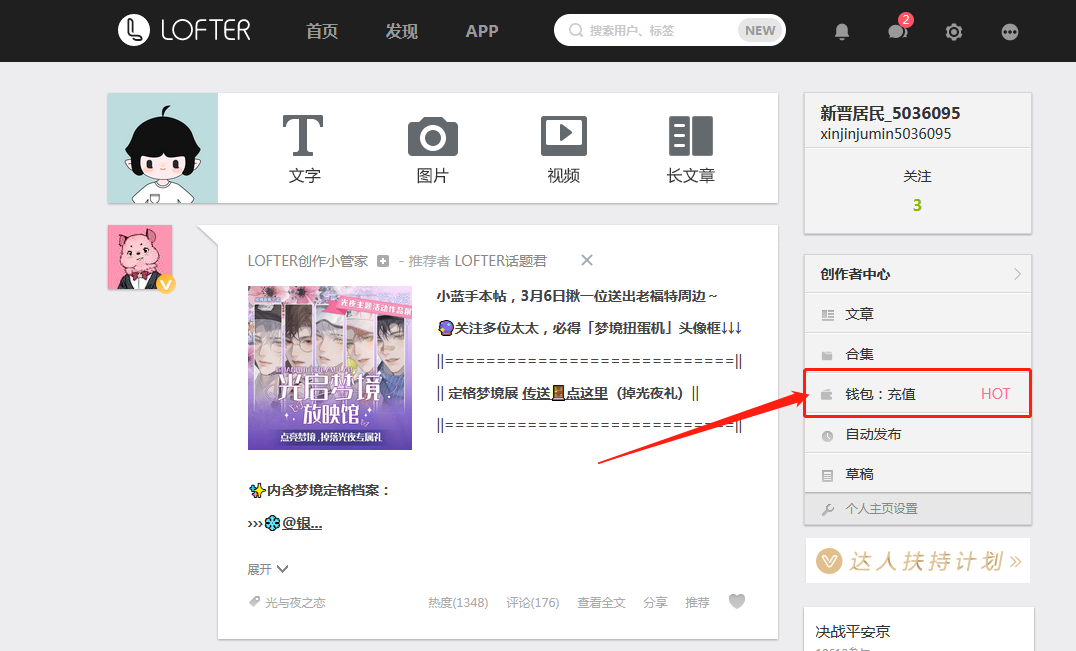The image size is (1076, 651).
Task: Click 分享 share button
Action: pyautogui.click(x=655, y=602)
